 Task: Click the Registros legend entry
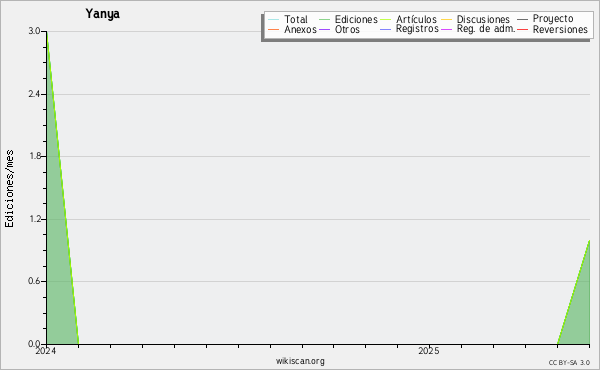pos(409,29)
